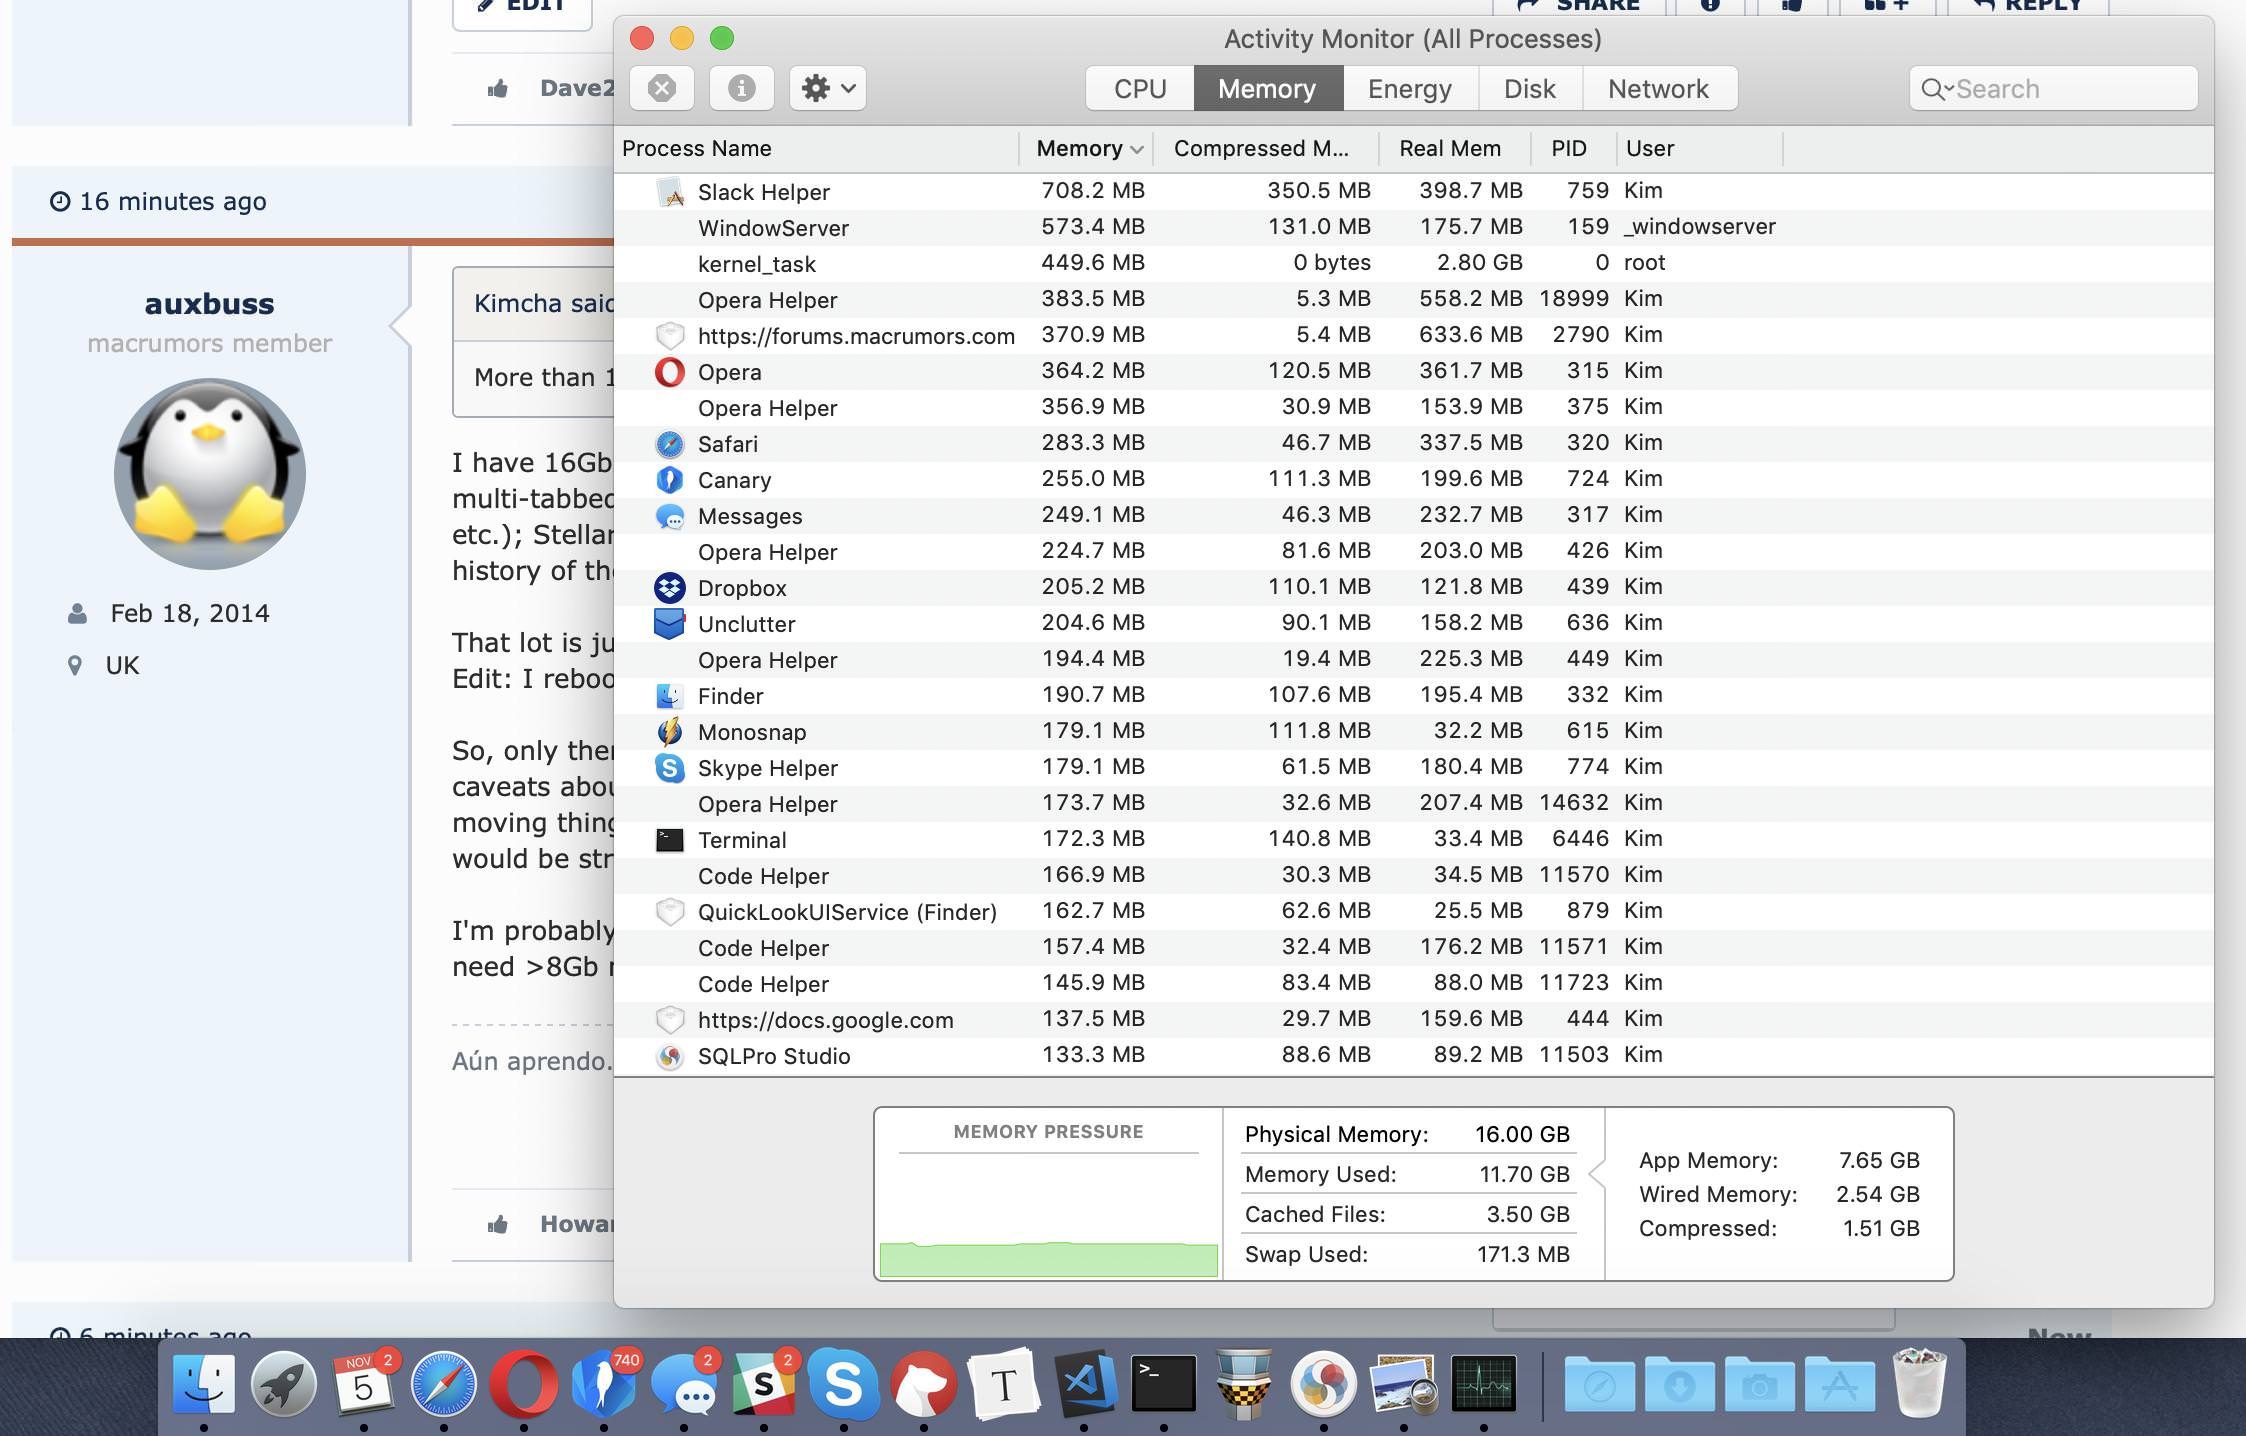The width and height of the screenshot is (2246, 1436).
Task: Select the Slack Helper process row
Action: (764, 191)
